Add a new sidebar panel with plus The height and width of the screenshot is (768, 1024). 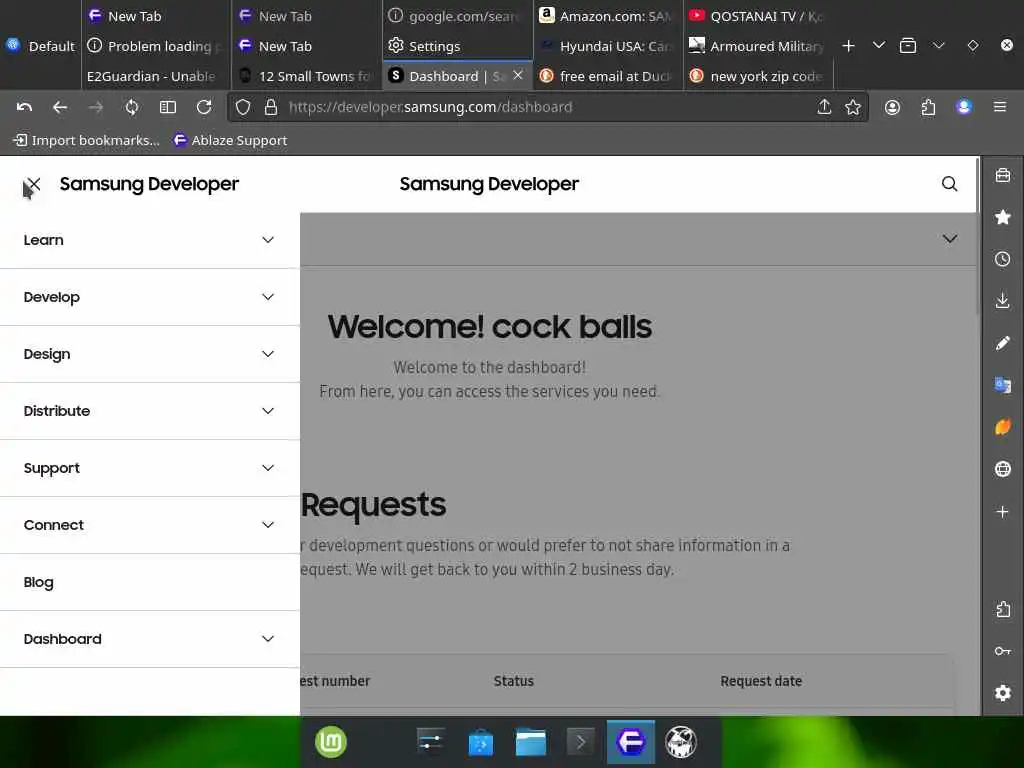tap(1003, 511)
